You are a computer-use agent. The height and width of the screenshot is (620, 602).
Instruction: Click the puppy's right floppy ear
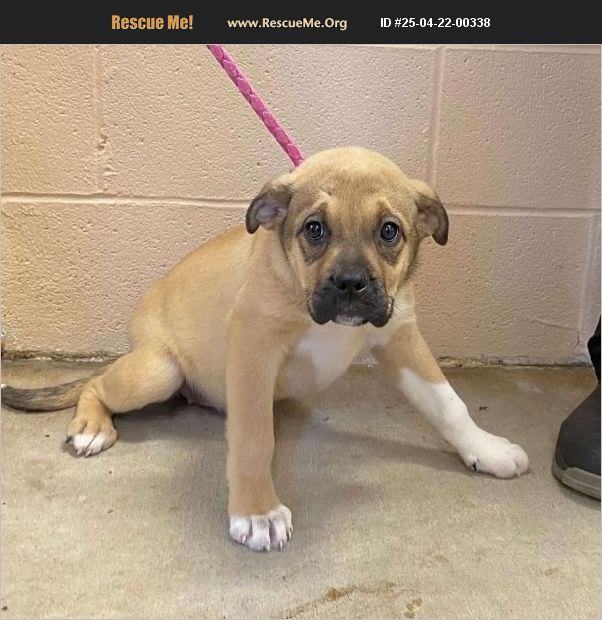(x=432, y=215)
